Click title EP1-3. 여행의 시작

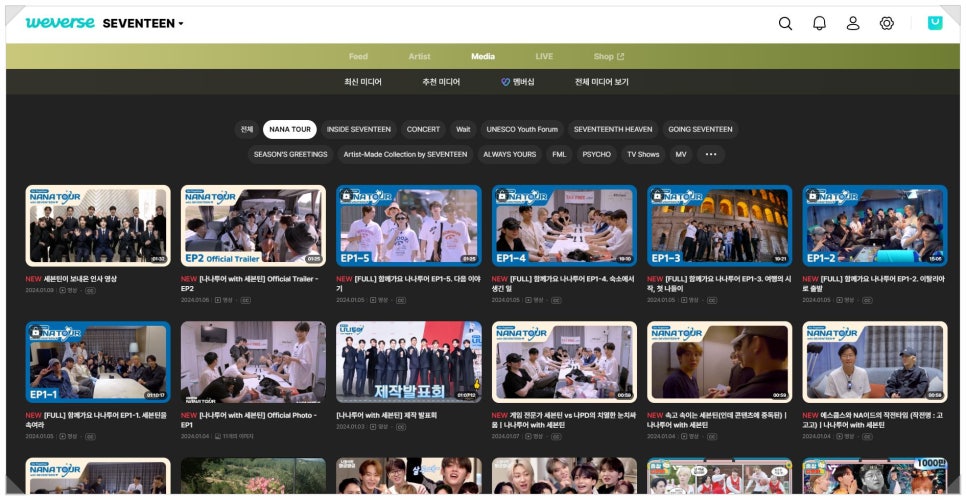click(x=719, y=283)
